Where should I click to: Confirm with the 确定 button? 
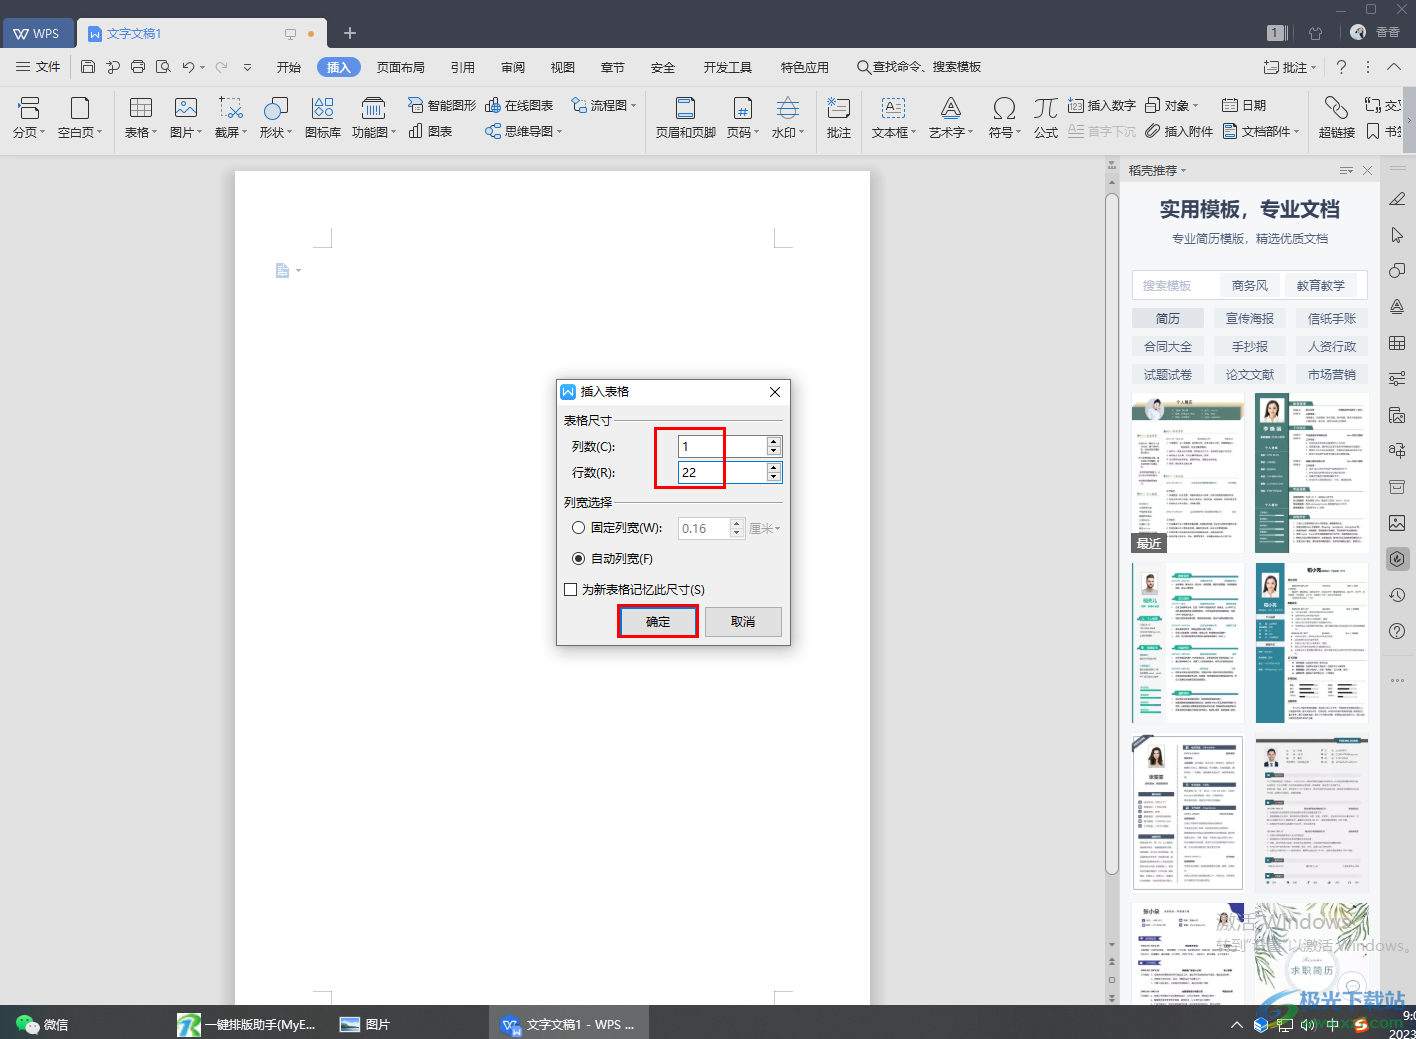tap(658, 622)
